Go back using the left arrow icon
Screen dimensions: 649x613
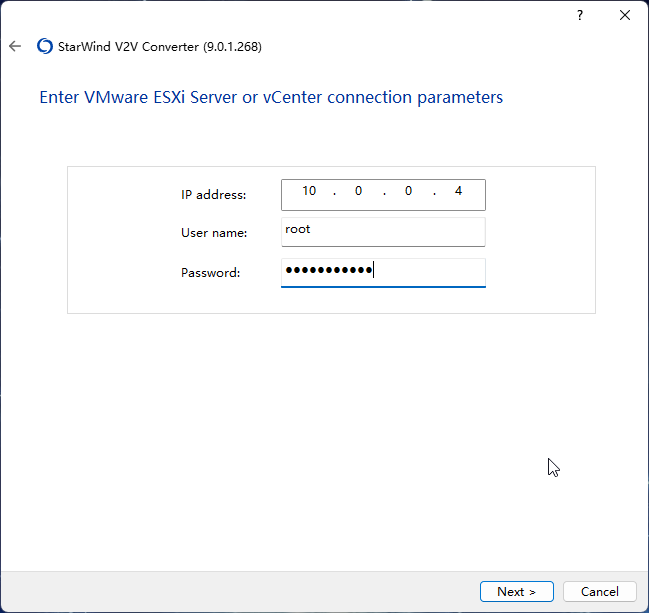pyautogui.click(x=15, y=46)
